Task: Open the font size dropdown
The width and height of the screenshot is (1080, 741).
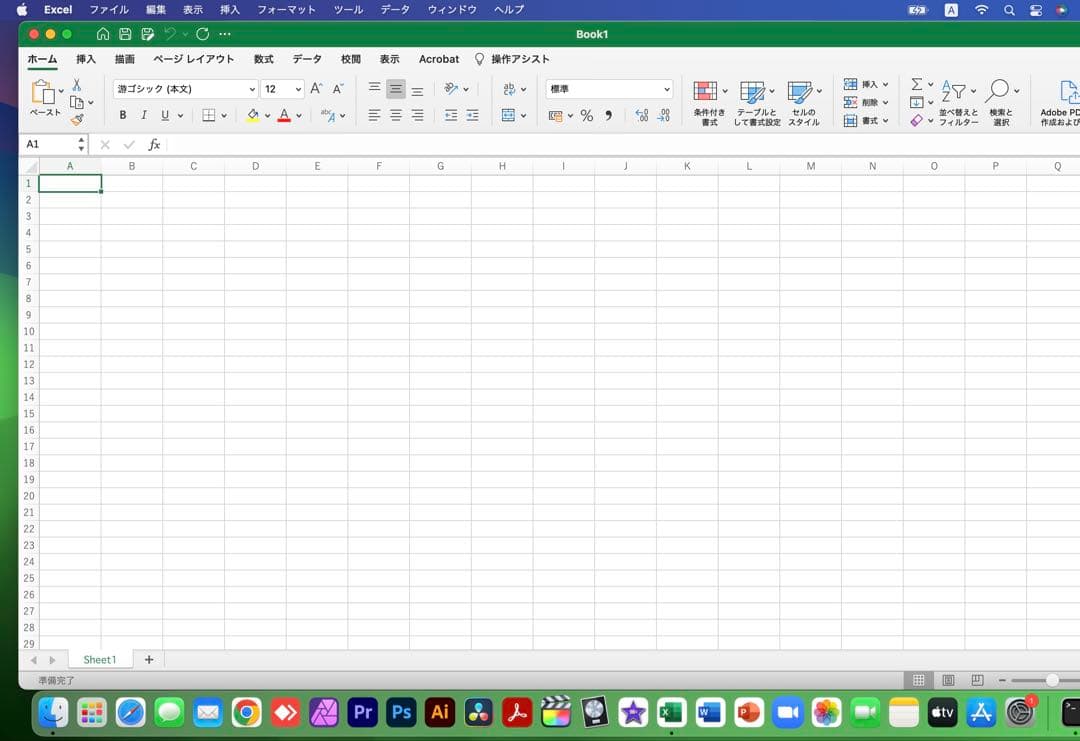Action: tap(280, 88)
